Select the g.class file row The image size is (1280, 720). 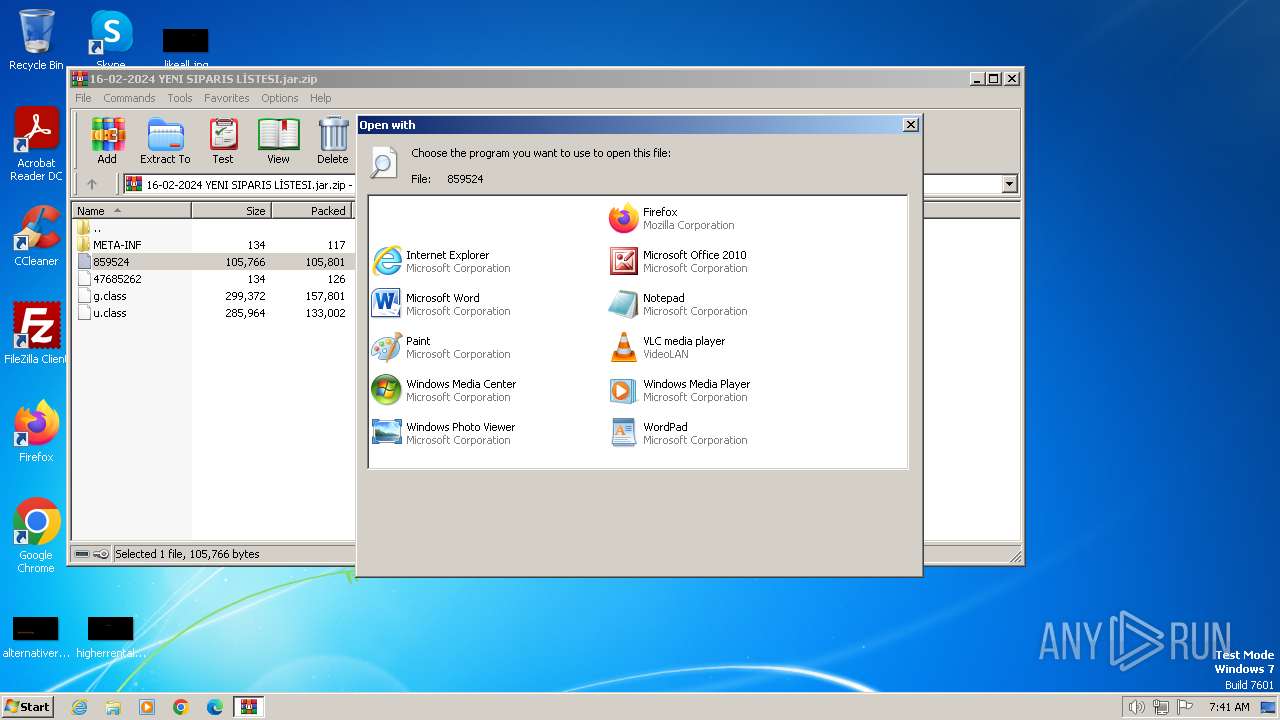click(x=213, y=295)
